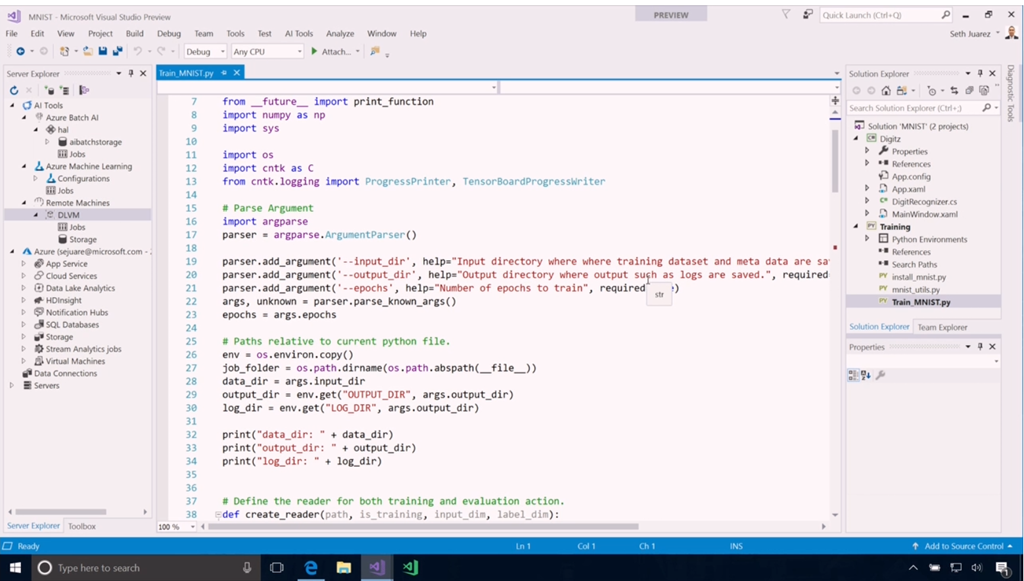Toggle auto-hide pin on Solution Explorer panel
Viewport: 1024px width, 581px height.
[980, 74]
